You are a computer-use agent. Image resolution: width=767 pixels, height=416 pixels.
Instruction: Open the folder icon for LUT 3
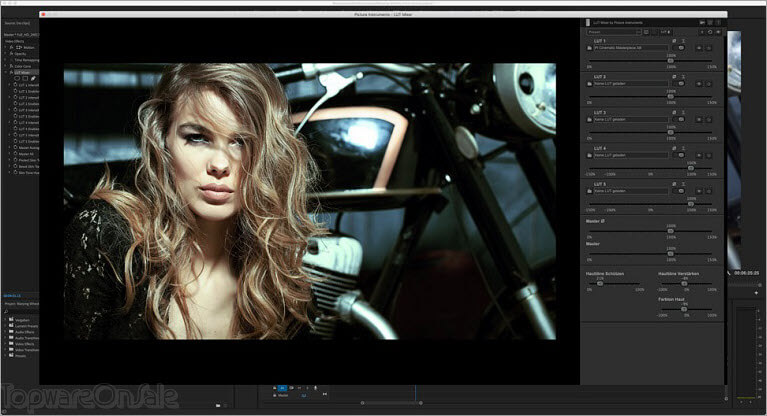(589, 119)
